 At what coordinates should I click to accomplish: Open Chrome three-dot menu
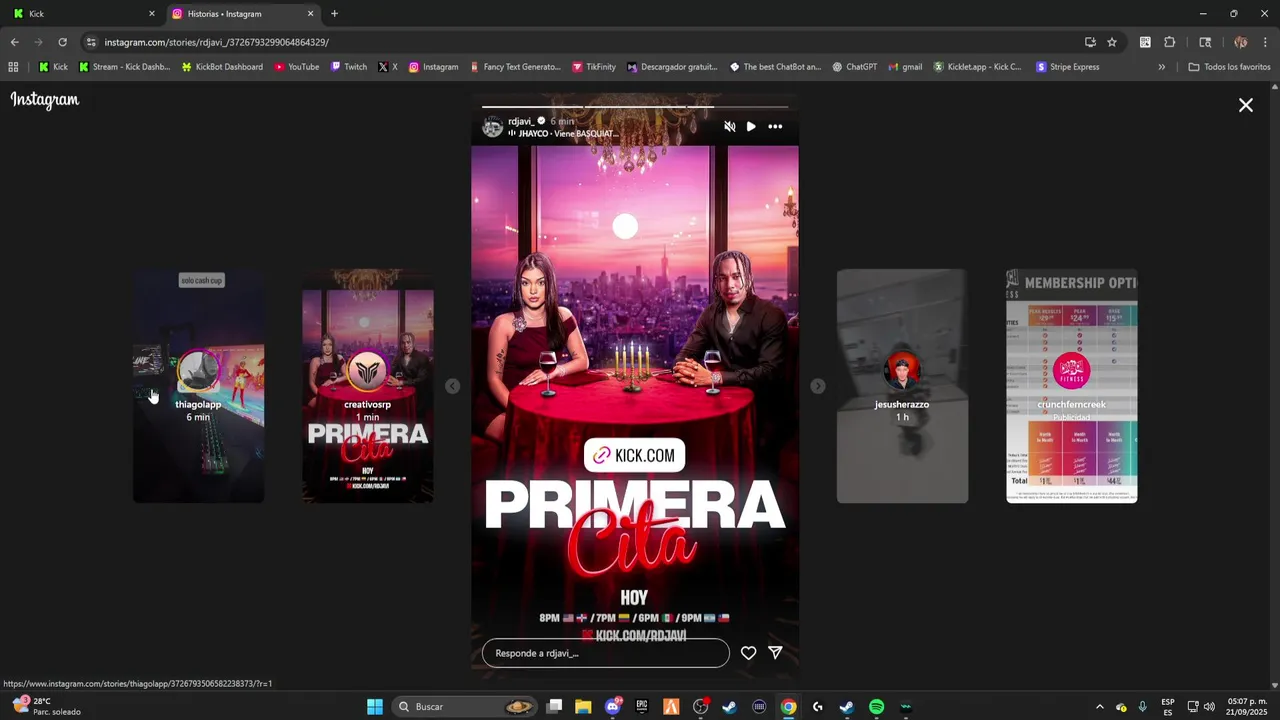[x=1265, y=42]
